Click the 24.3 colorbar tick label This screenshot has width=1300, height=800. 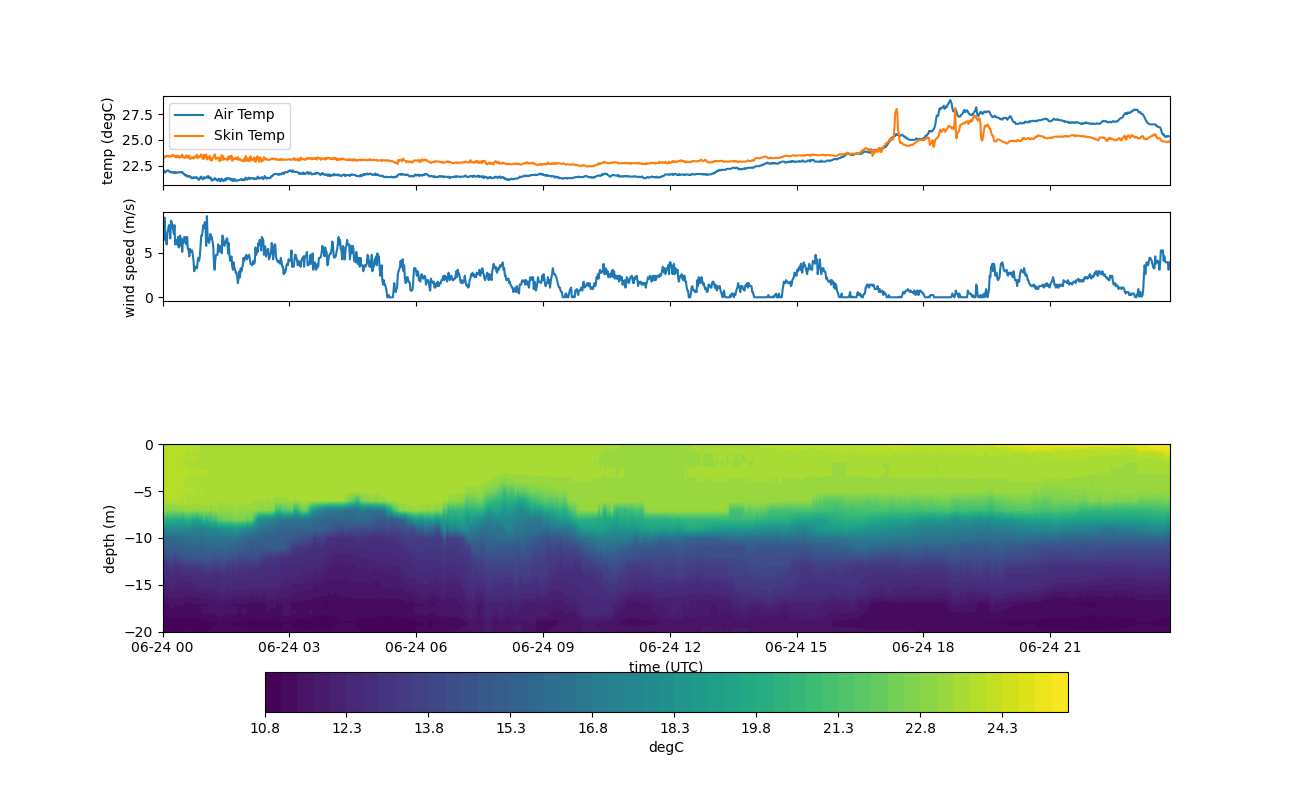1002,729
